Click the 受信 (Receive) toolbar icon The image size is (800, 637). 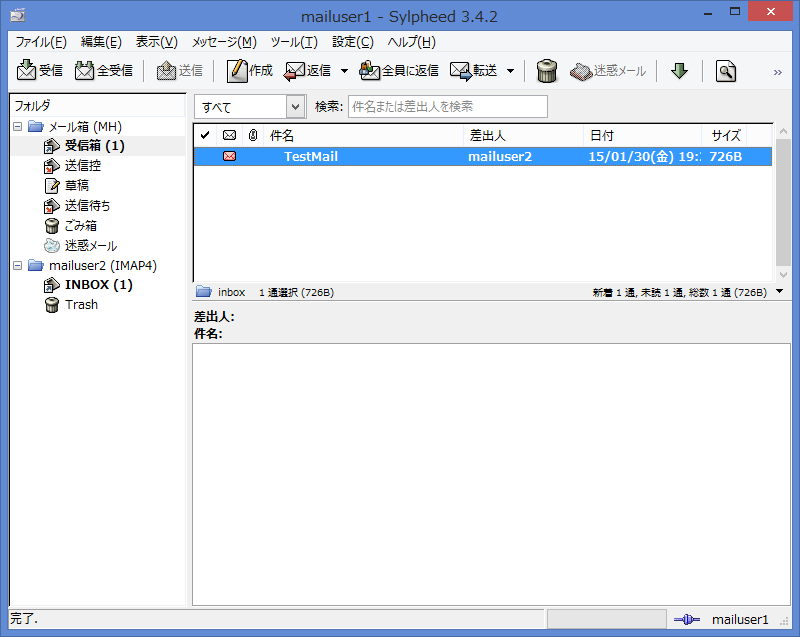point(39,70)
